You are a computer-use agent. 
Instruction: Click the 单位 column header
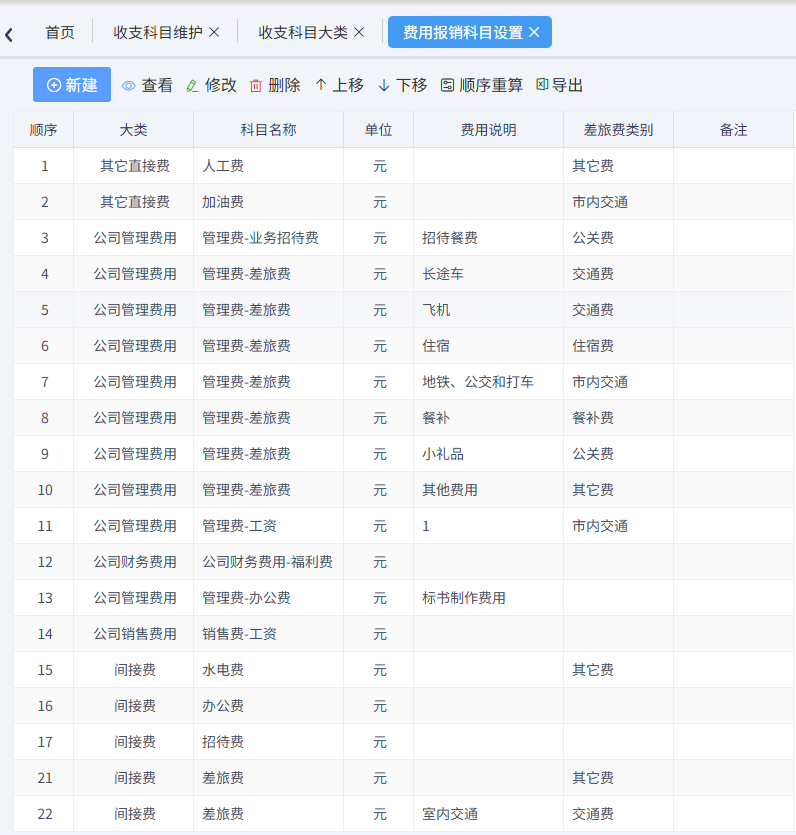(x=379, y=130)
